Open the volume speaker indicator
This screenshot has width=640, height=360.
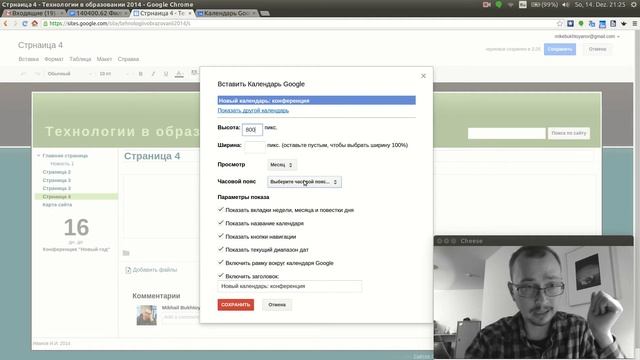tap(566, 4)
